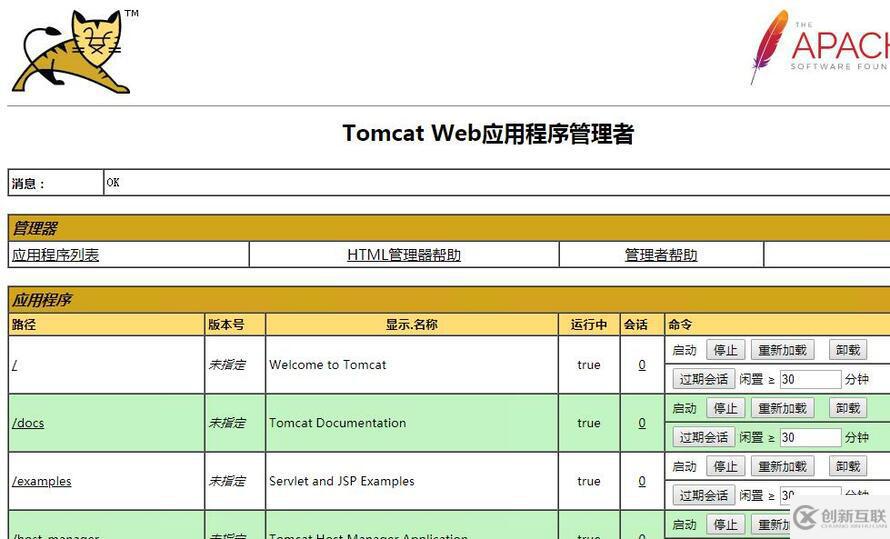Click the Tomcat cat logo

(75, 51)
